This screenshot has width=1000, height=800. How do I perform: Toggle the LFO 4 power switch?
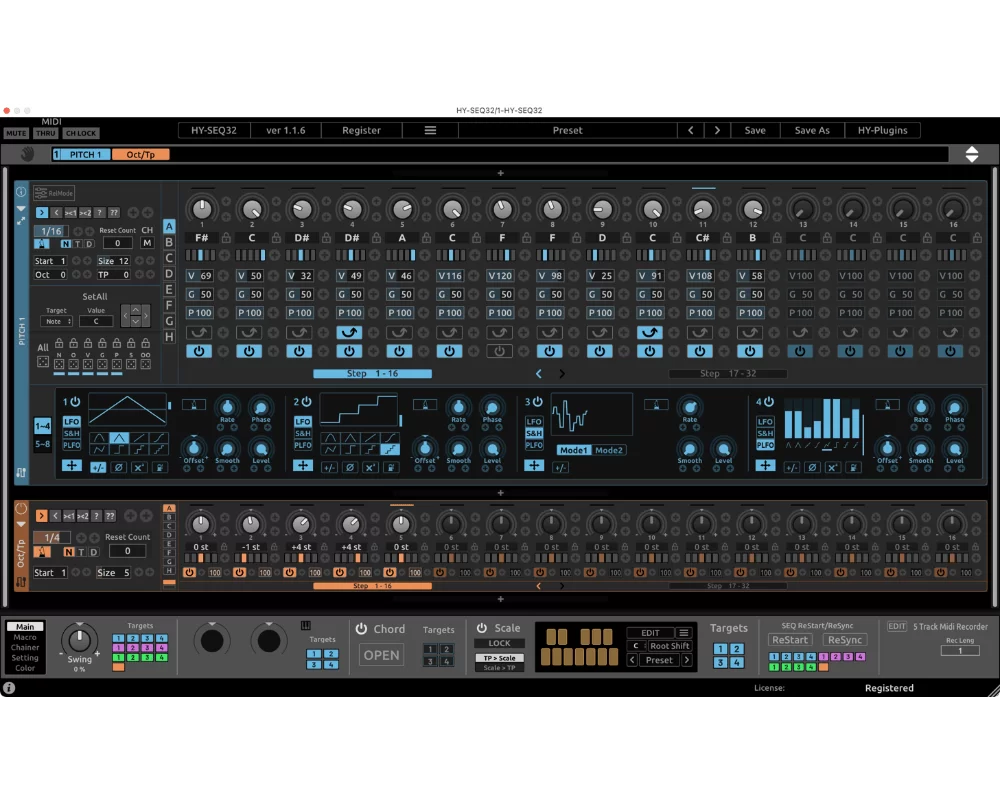coord(768,402)
